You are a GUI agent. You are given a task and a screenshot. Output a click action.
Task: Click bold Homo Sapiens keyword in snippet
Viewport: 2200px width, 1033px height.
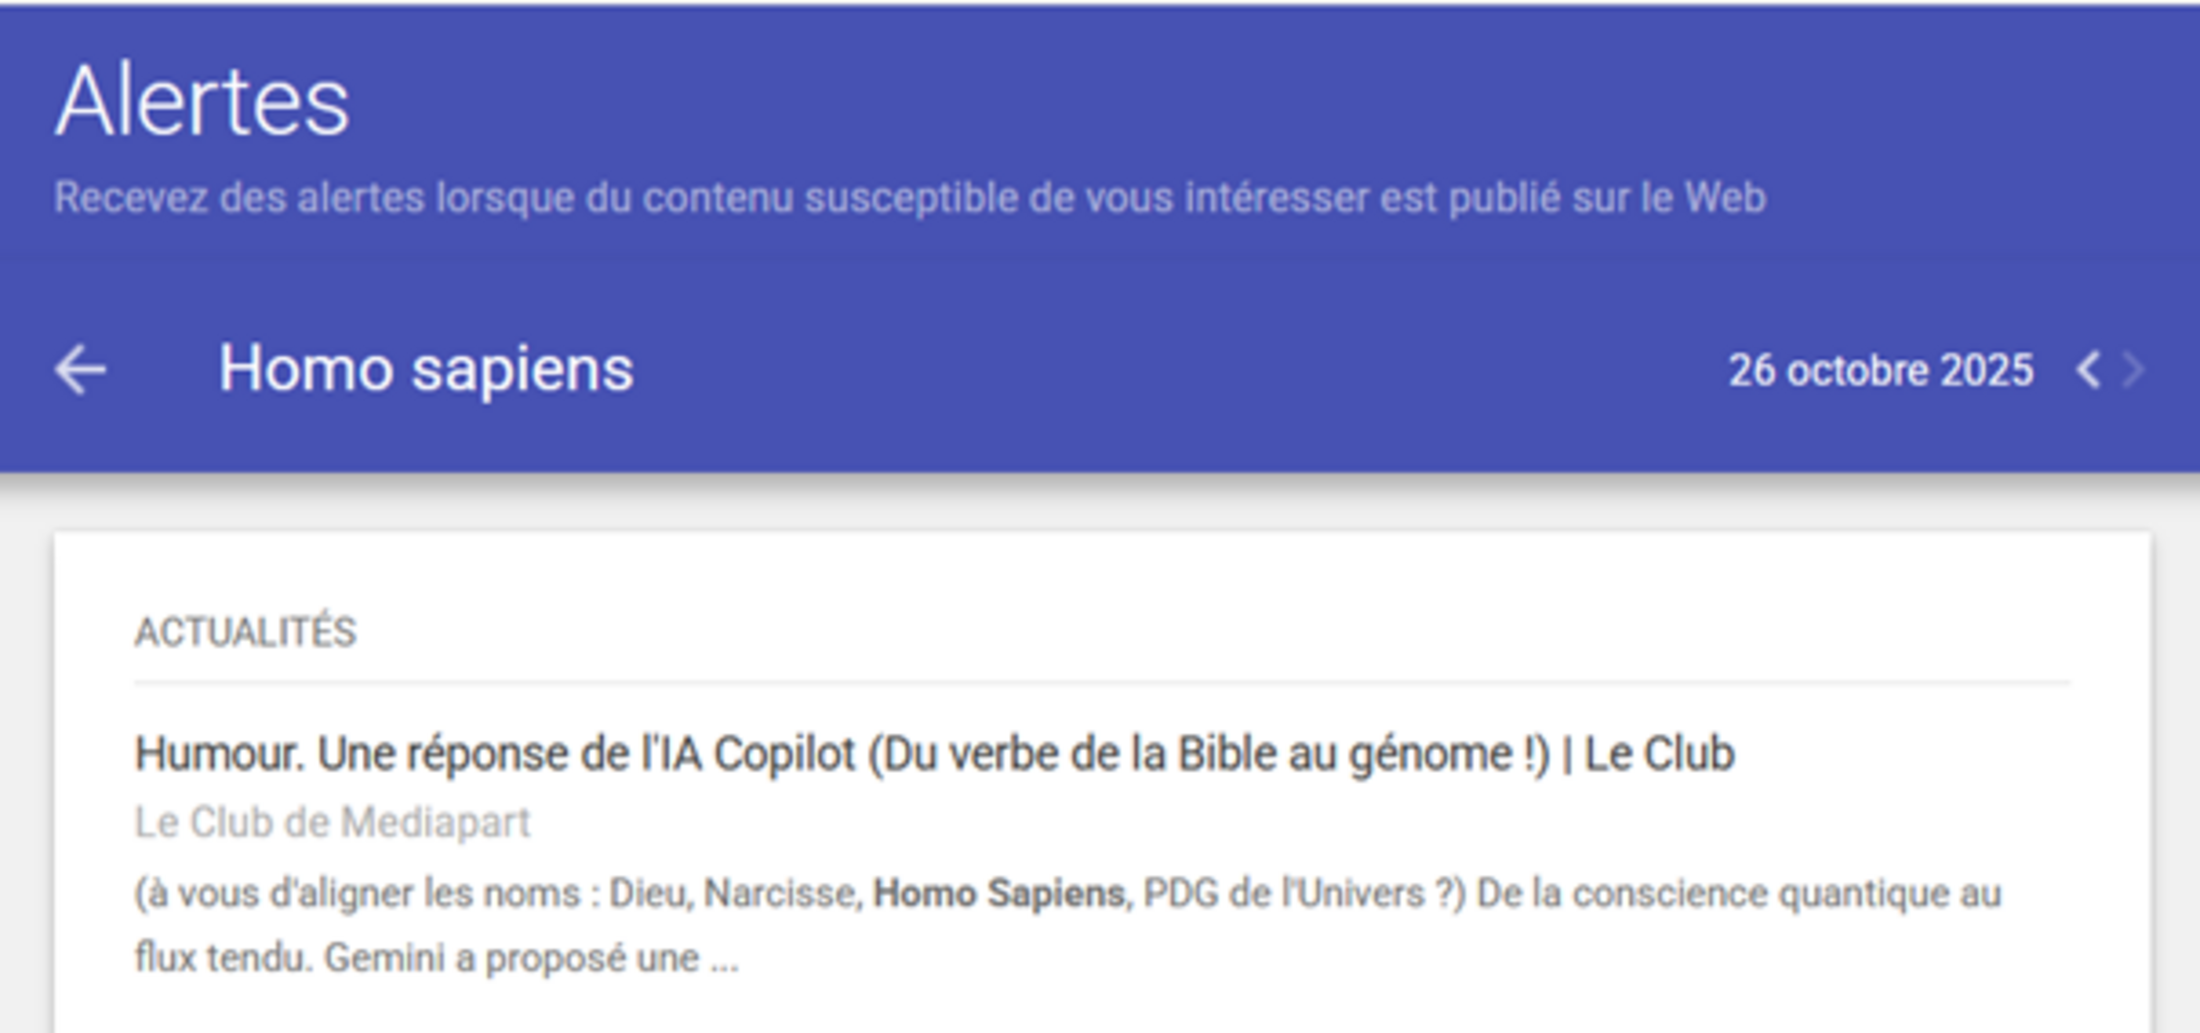[998, 893]
